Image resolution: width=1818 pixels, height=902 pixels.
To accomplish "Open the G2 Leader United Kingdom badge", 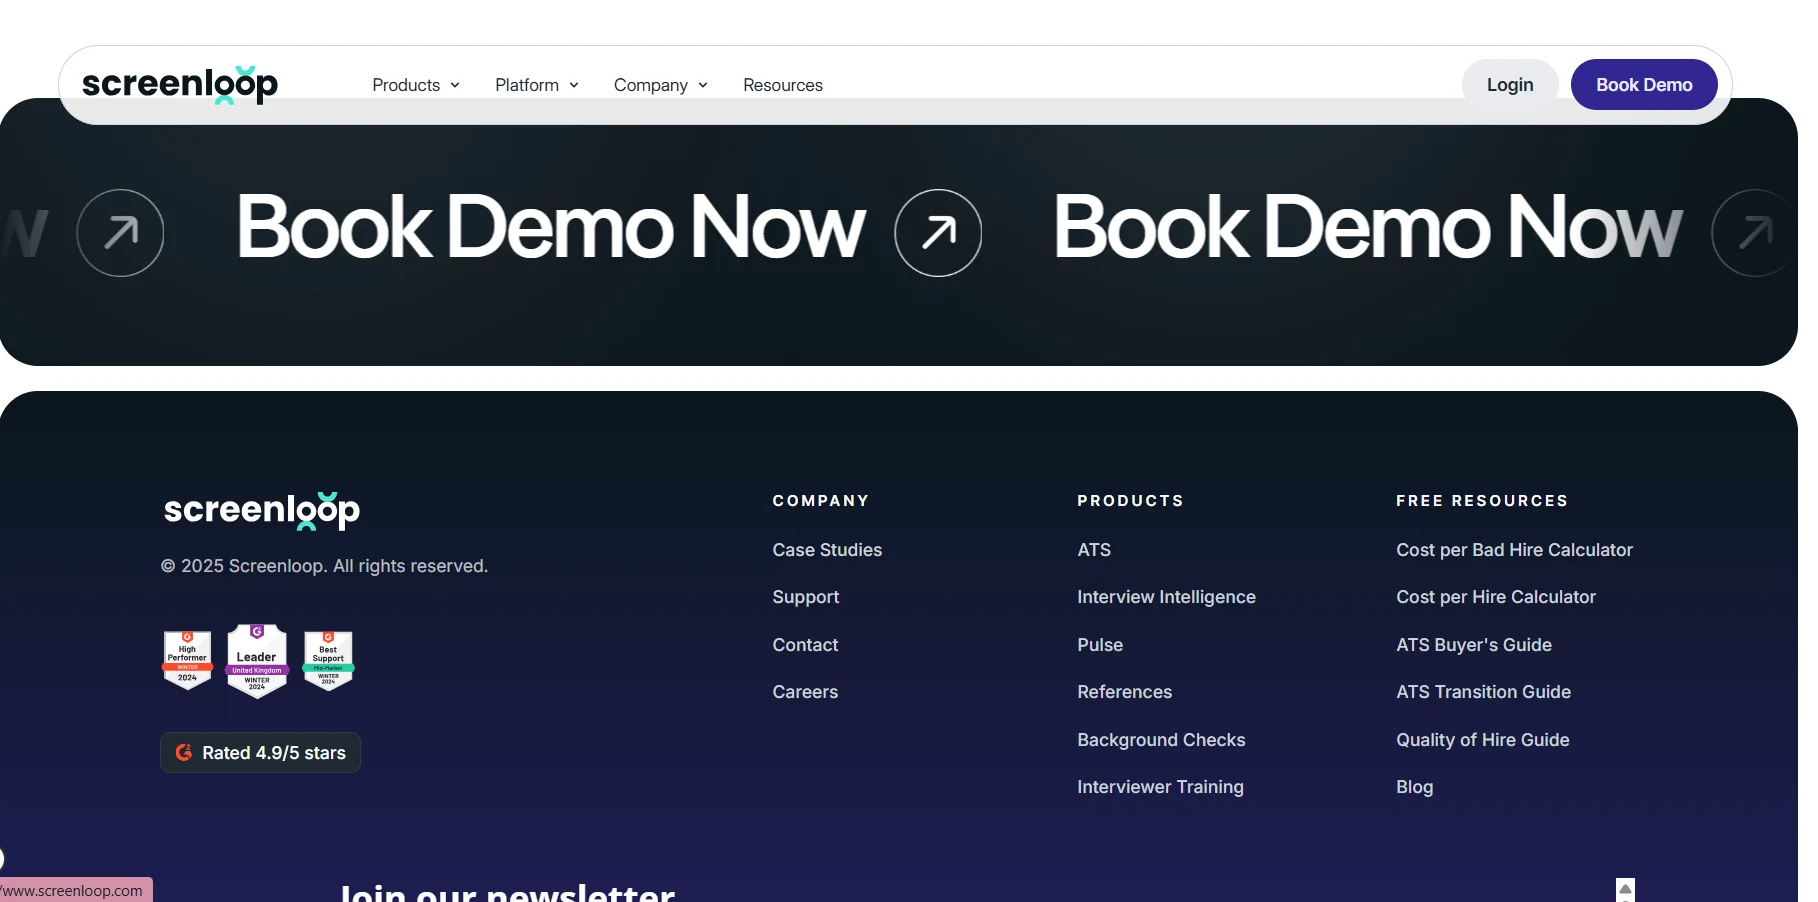I will tap(257, 661).
